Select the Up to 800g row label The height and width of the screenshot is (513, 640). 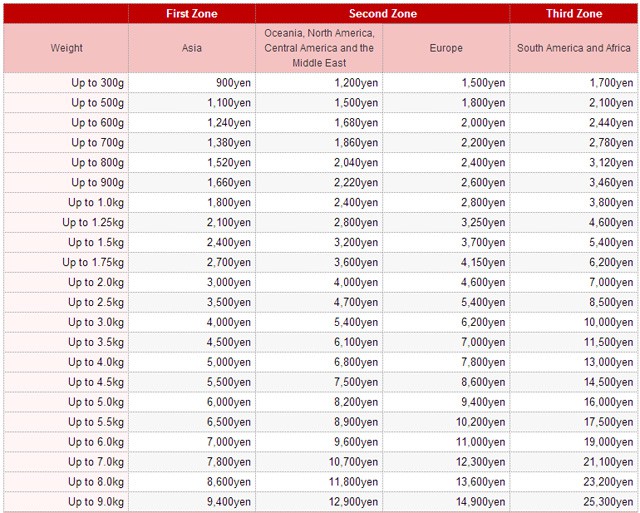tap(98, 163)
